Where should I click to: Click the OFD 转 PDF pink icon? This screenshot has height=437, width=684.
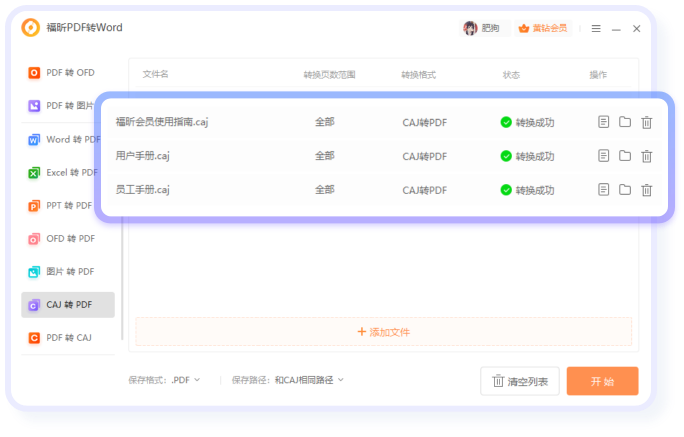click(x=34, y=239)
